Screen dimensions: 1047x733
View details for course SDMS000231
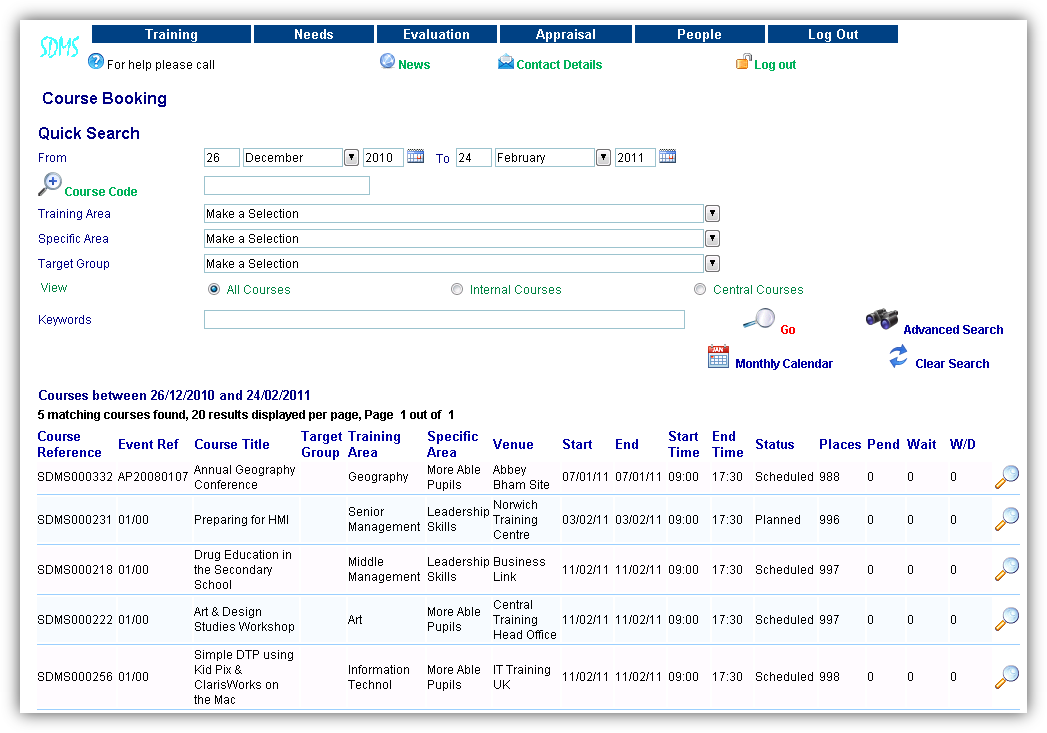point(1006,519)
